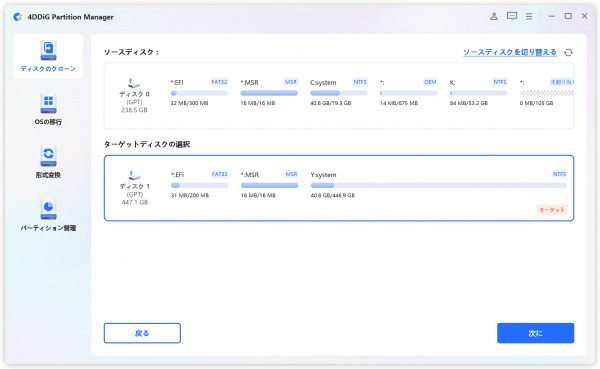
Task: Click the ディスク 0 drive icon
Action: tap(134, 83)
